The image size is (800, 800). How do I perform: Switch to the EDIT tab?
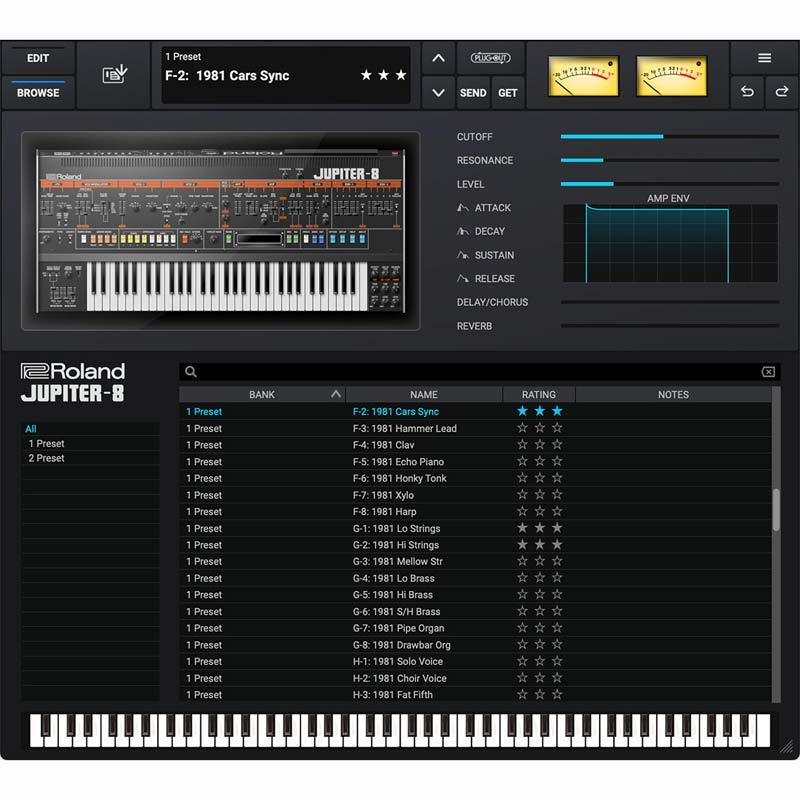(x=38, y=58)
